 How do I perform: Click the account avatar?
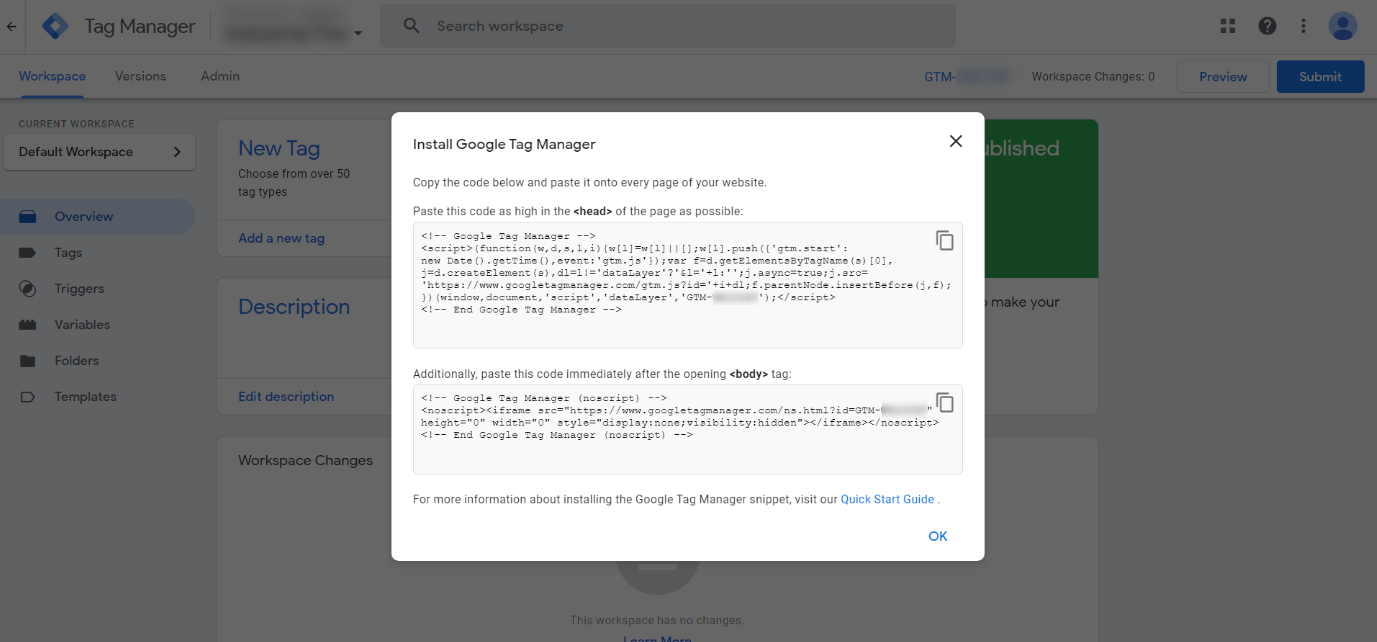pyautogui.click(x=1342, y=26)
